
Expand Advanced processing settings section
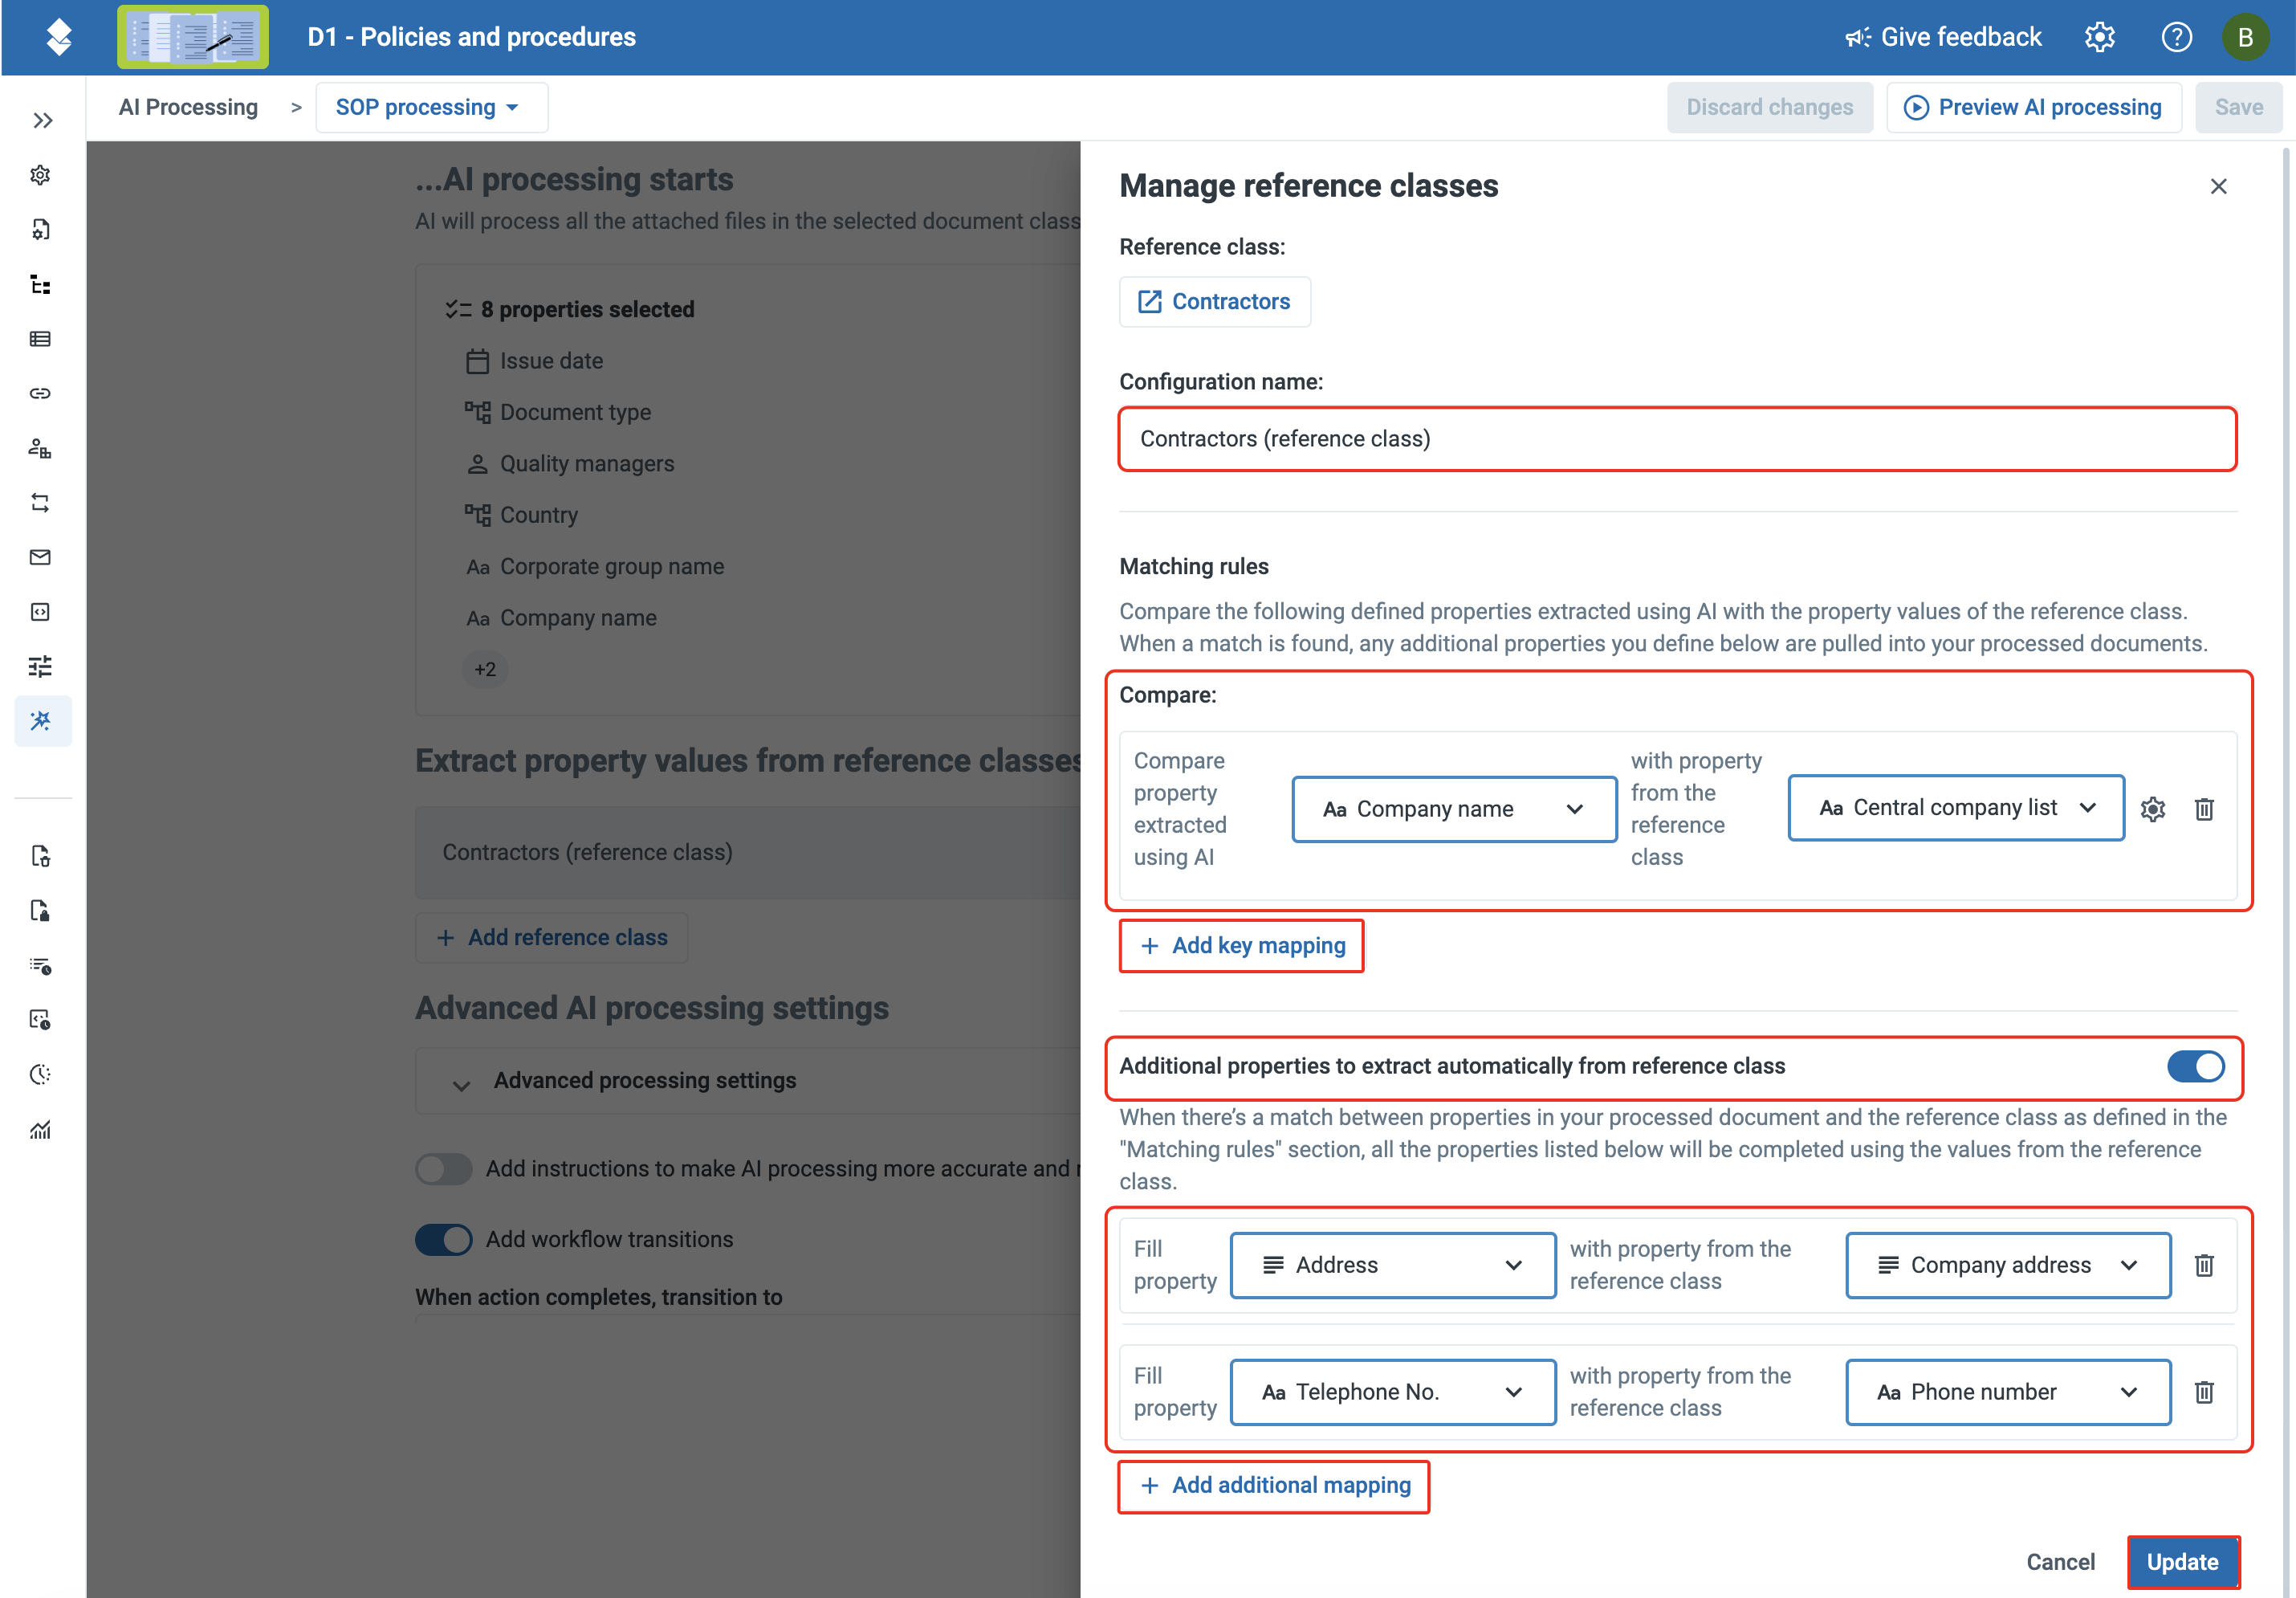(x=645, y=1081)
